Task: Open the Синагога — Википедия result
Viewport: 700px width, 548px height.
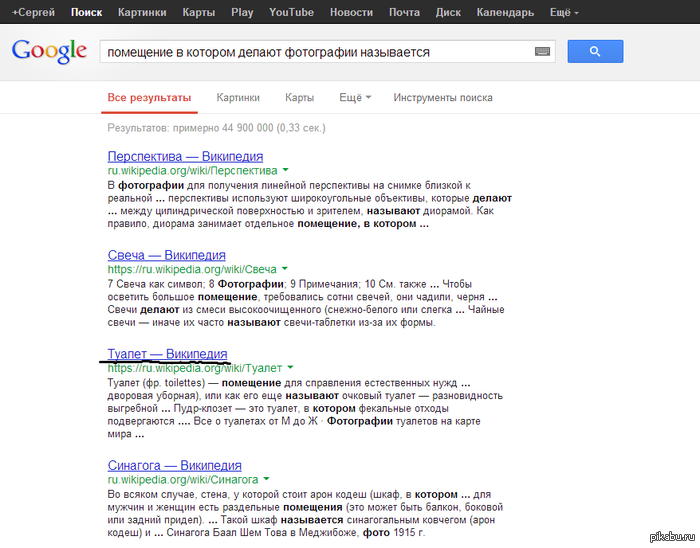Action: pos(174,465)
